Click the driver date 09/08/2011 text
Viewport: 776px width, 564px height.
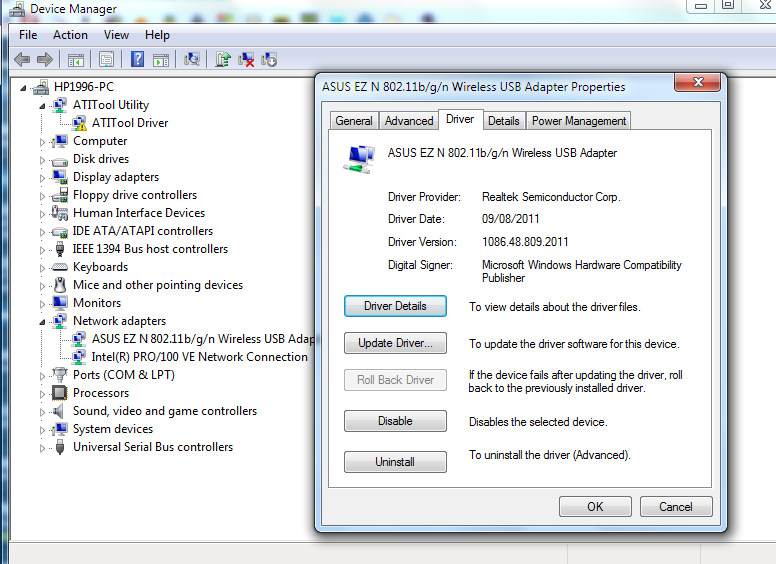pos(511,219)
